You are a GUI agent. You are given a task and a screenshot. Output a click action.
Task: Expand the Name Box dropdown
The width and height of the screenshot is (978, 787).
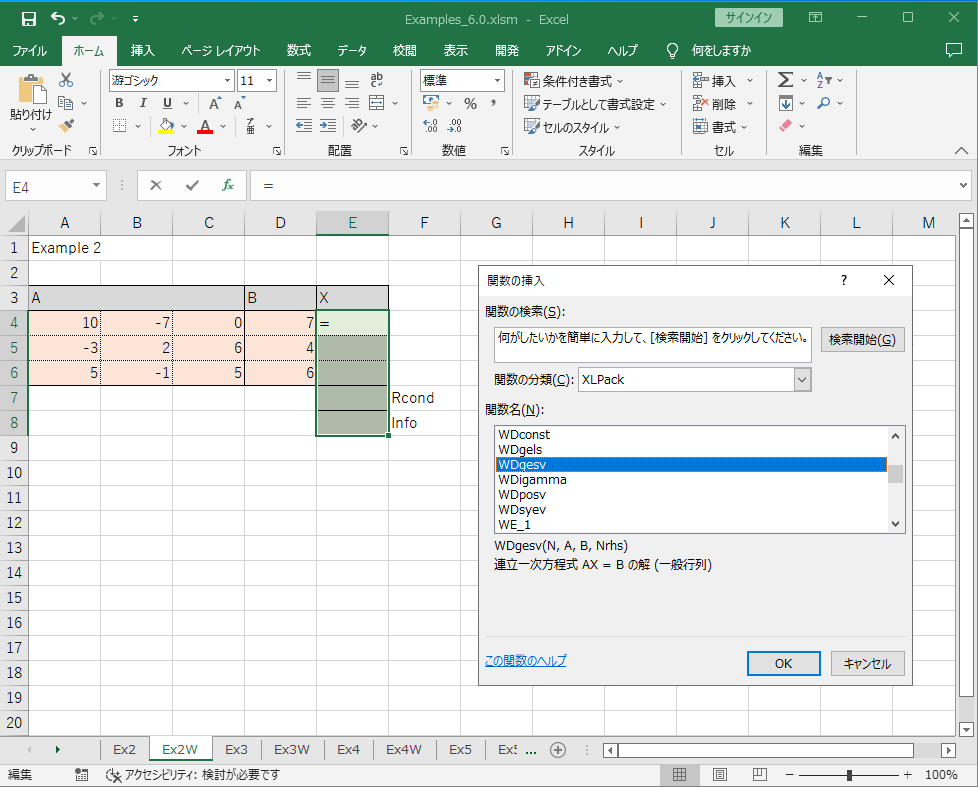[x=96, y=185]
